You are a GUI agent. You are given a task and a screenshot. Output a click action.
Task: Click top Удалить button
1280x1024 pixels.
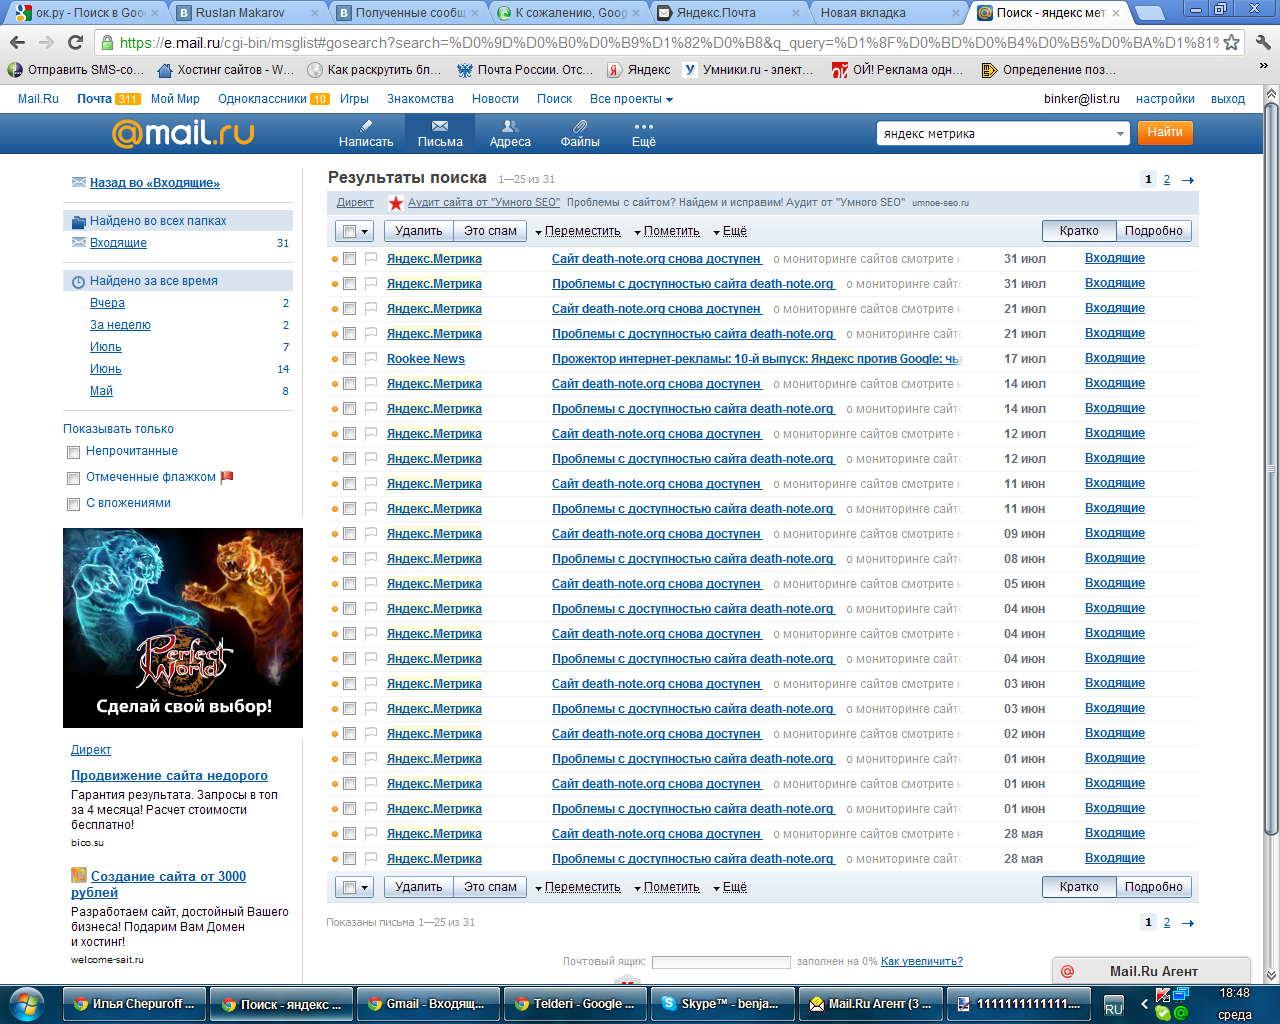coord(418,231)
